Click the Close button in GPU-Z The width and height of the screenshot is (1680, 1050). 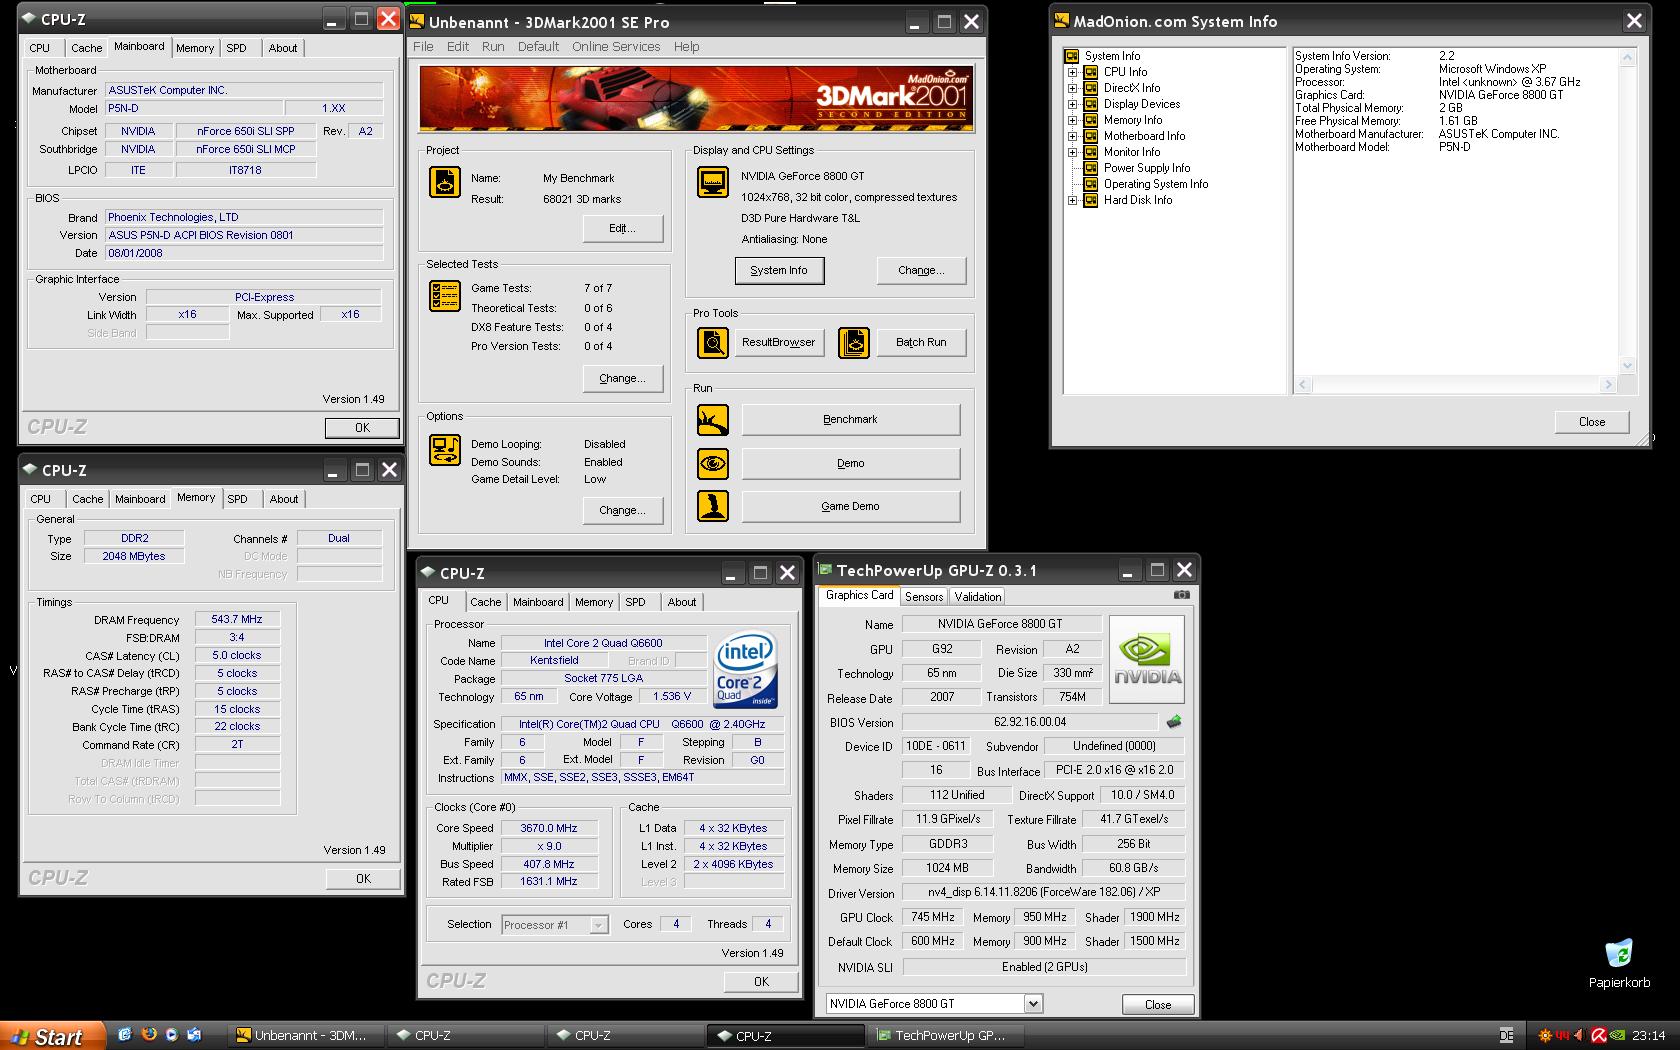click(x=1157, y=1004)
